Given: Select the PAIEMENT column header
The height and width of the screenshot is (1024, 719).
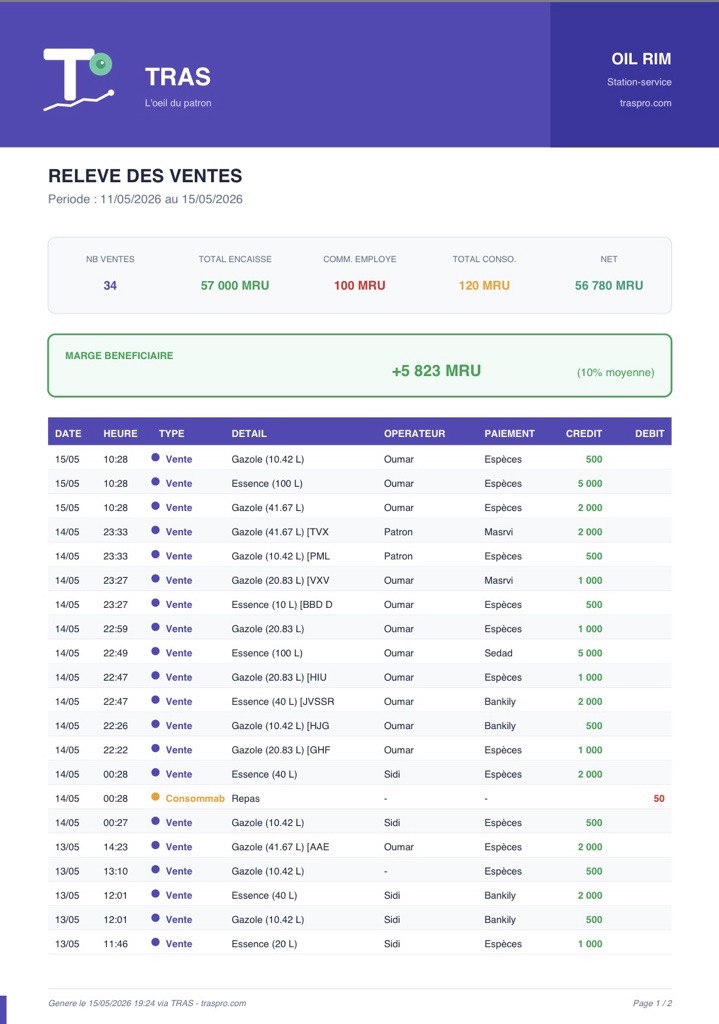Looking at the screenshot, I should 509,434.
